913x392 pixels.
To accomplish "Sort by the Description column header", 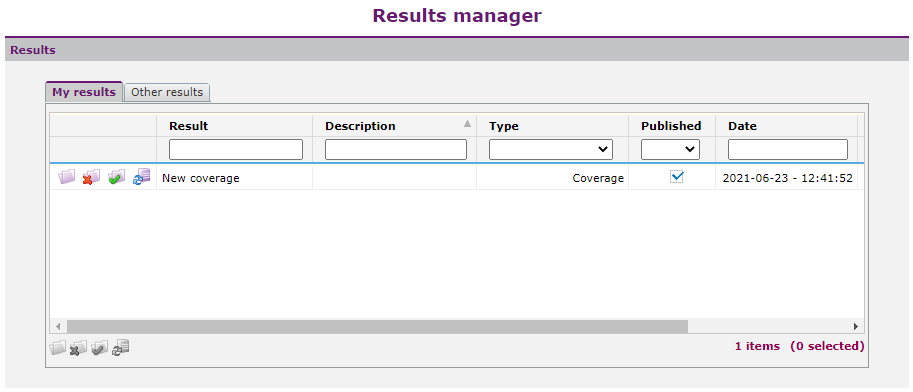I will (360, 126).
